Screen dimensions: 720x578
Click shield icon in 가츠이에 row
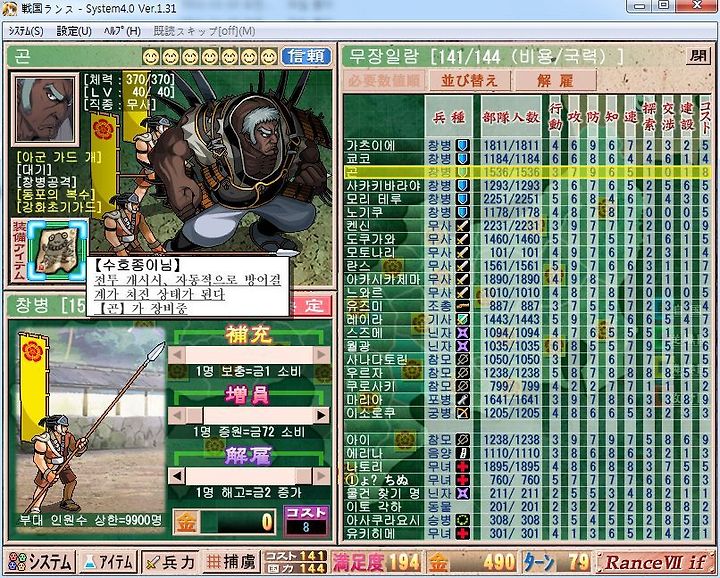462,146
